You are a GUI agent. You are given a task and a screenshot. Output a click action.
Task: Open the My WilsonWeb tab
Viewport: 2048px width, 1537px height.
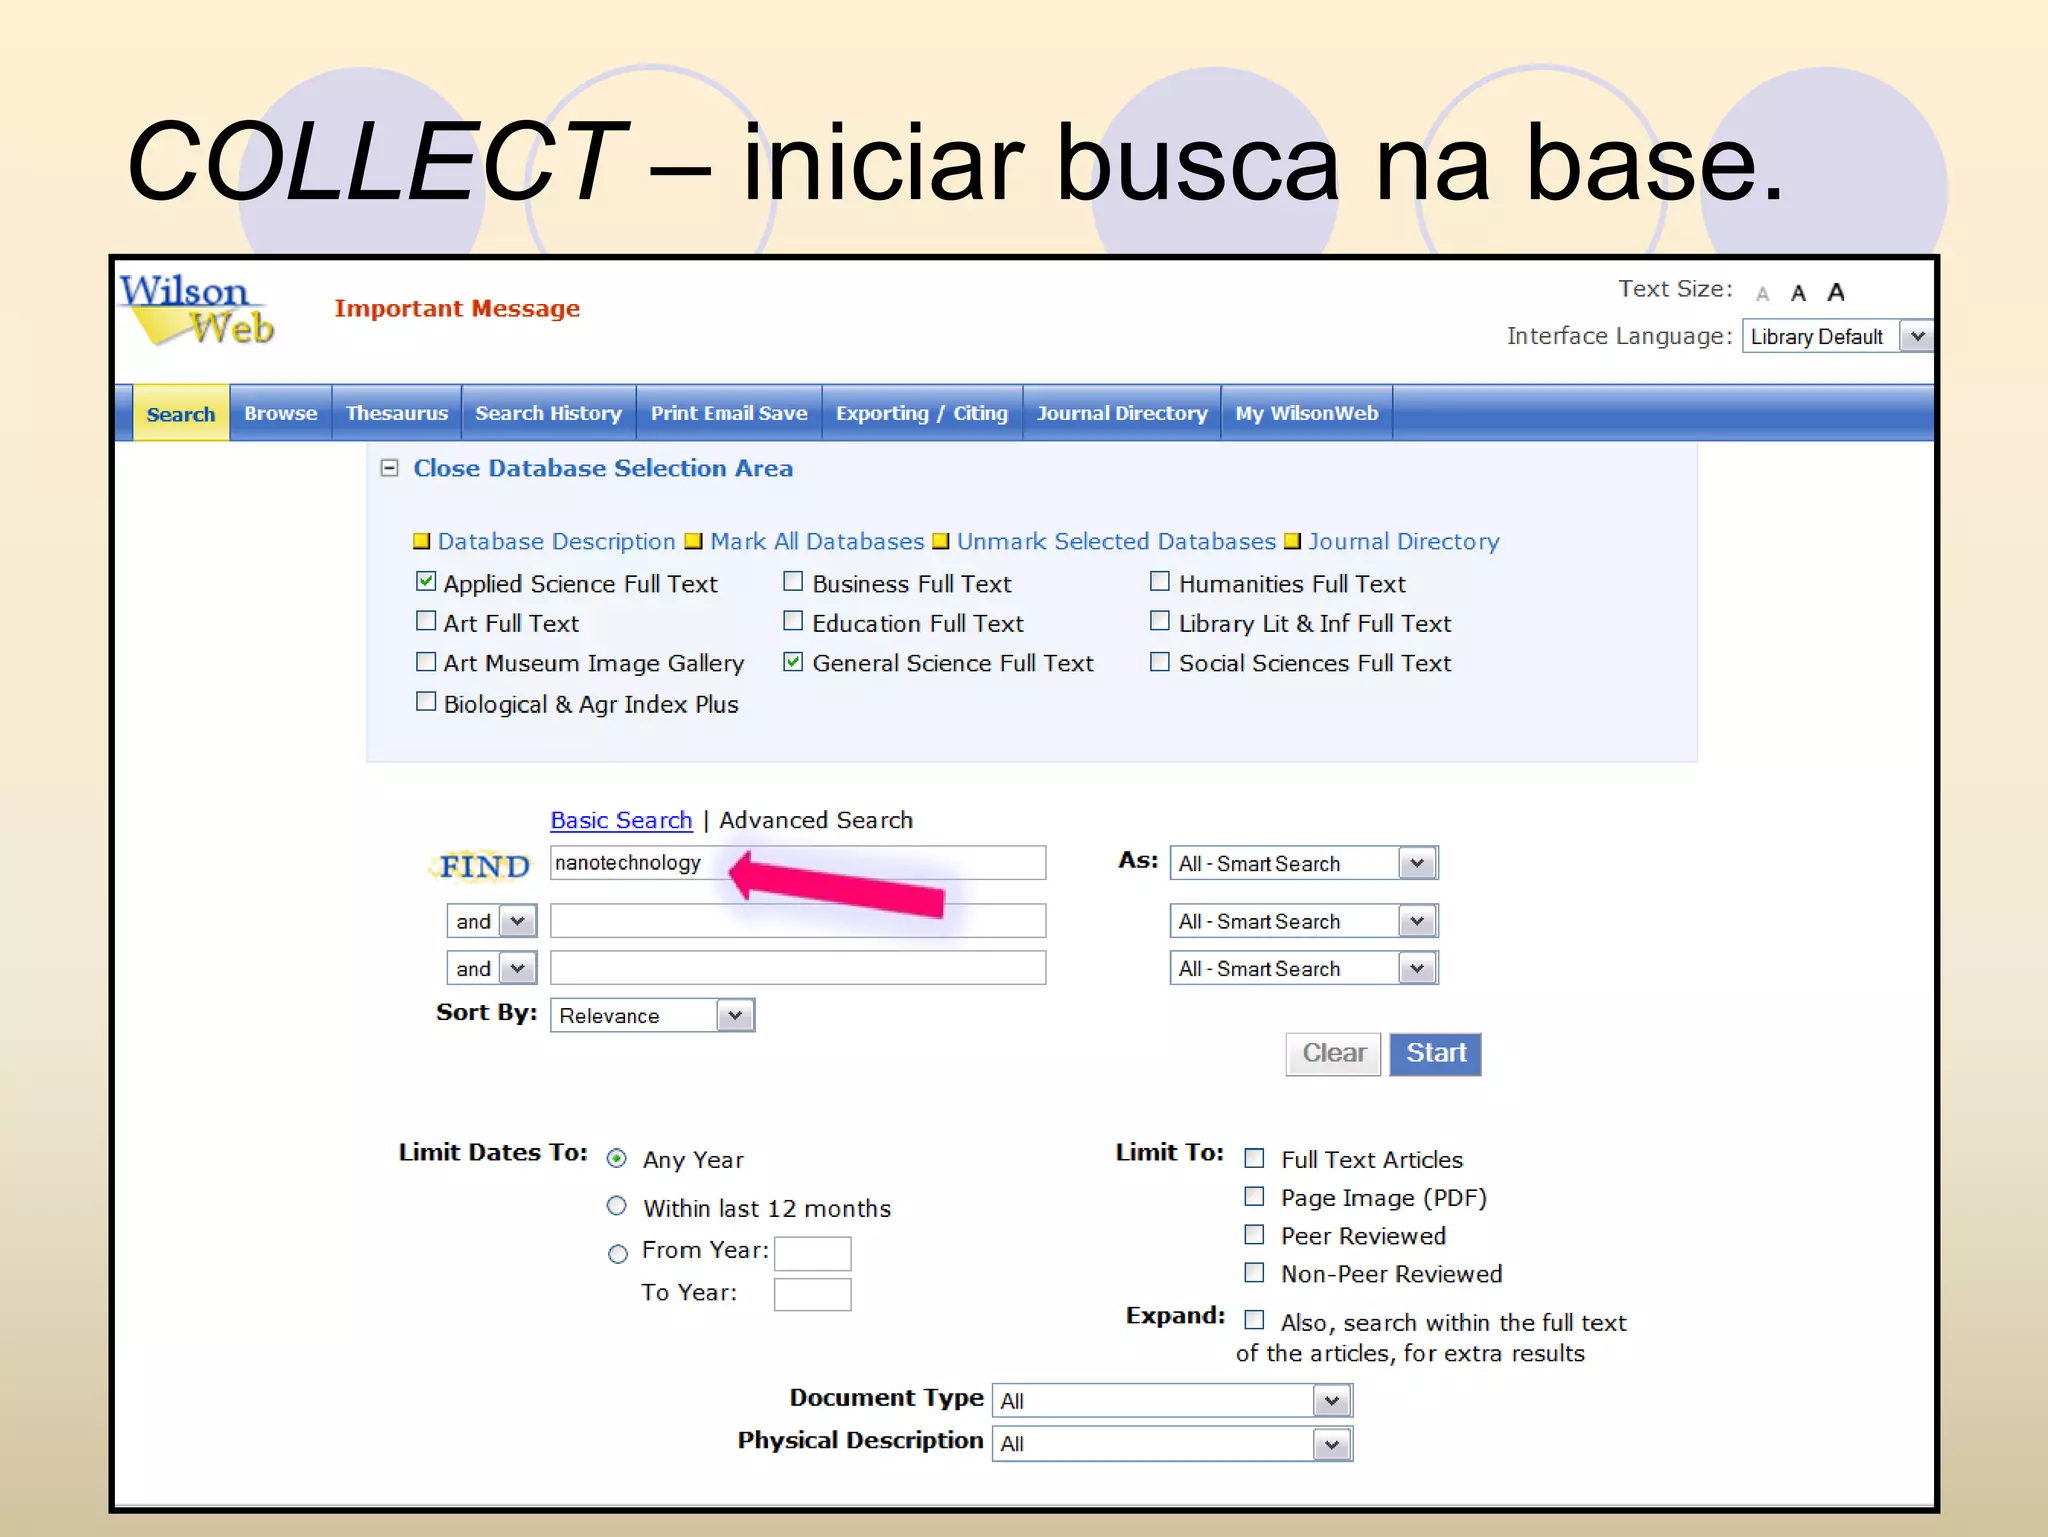coord(1307,413)
